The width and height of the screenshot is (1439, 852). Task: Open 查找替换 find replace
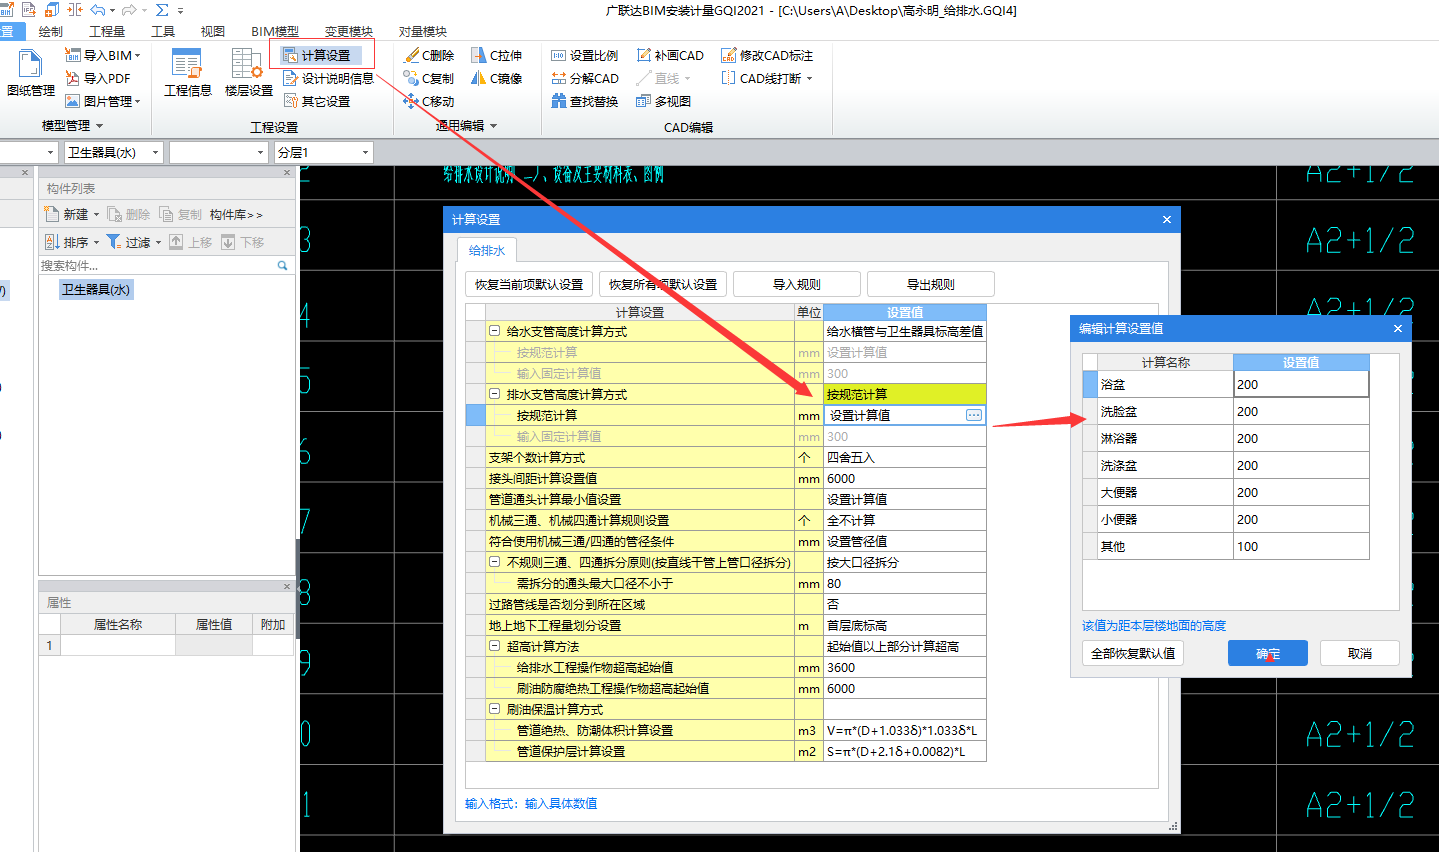585,101
